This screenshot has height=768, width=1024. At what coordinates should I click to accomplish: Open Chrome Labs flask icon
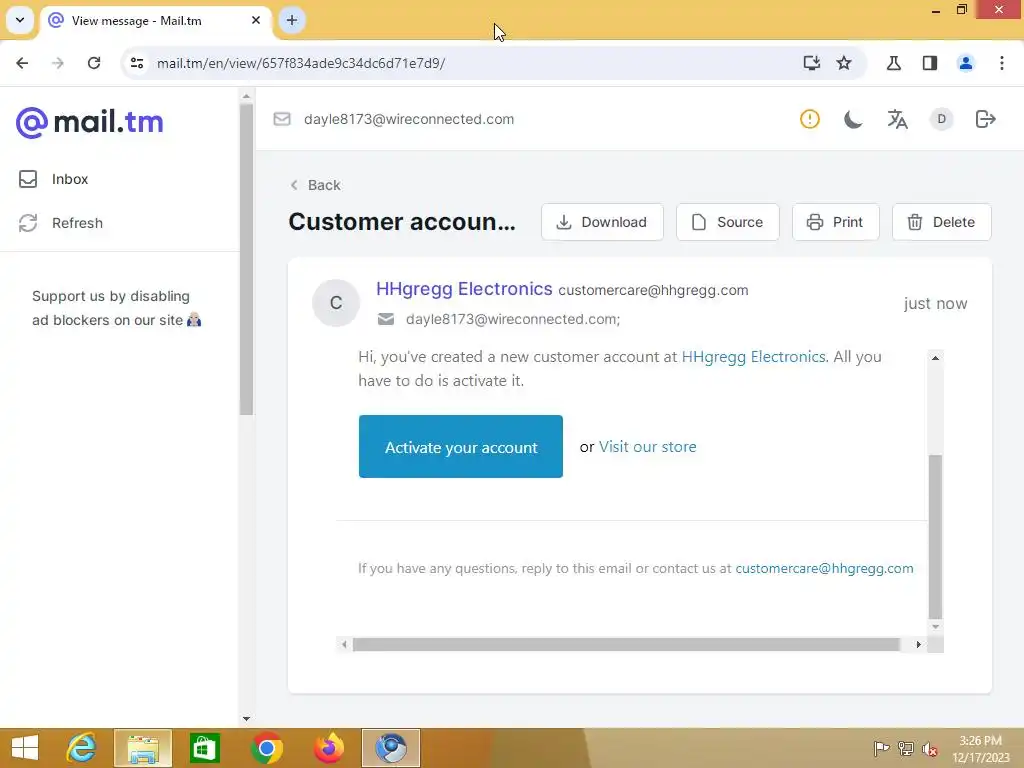pyautogui.click(x=894, y=63)
